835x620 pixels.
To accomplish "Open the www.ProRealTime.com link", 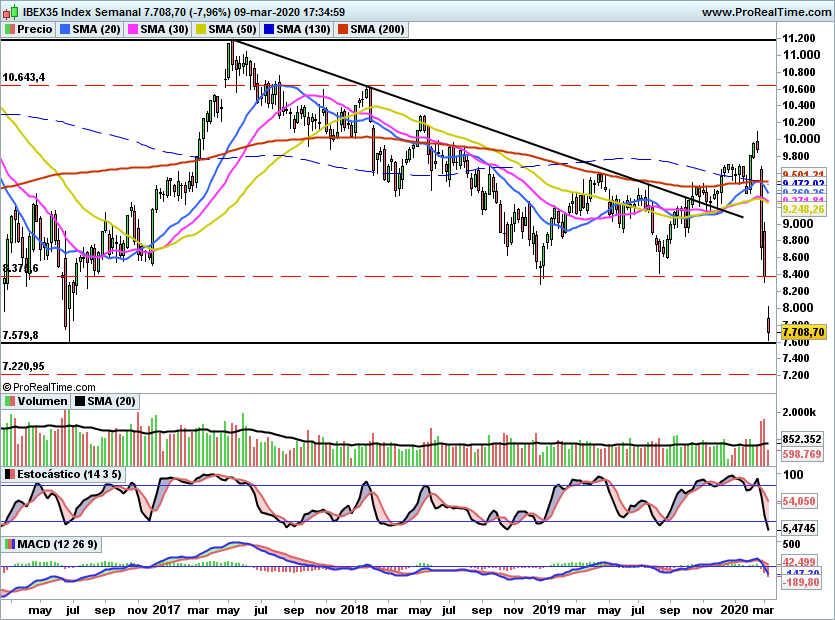I will point(767,12).
